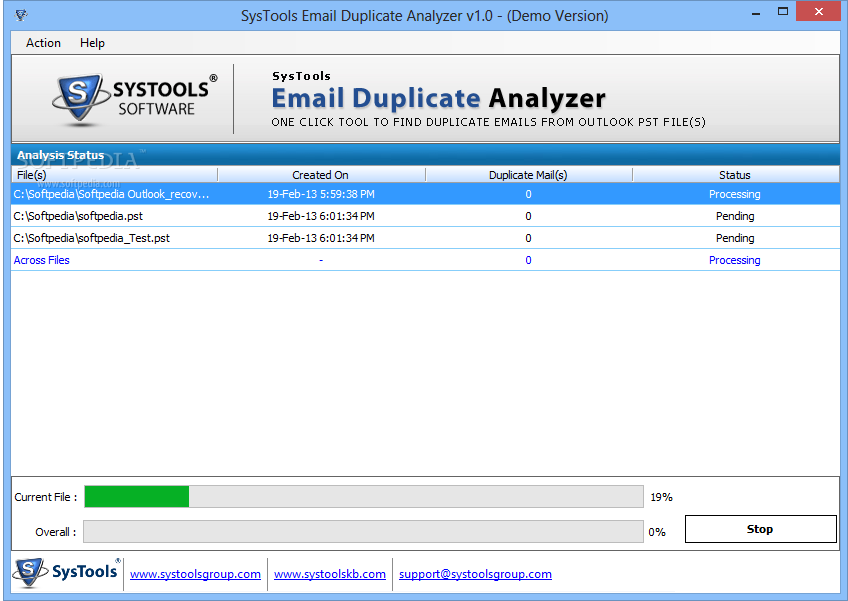Sort by the File(s) column header
The width and height of the screenshot is (848, 601).
click(114, 175)
